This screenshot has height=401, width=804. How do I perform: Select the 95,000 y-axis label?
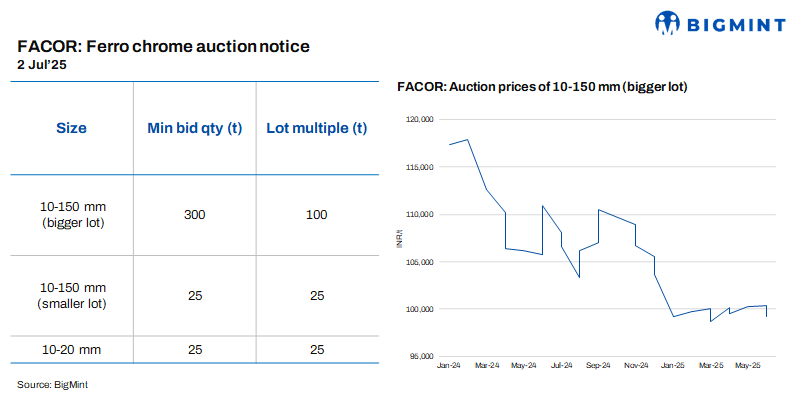pos(422,357)
